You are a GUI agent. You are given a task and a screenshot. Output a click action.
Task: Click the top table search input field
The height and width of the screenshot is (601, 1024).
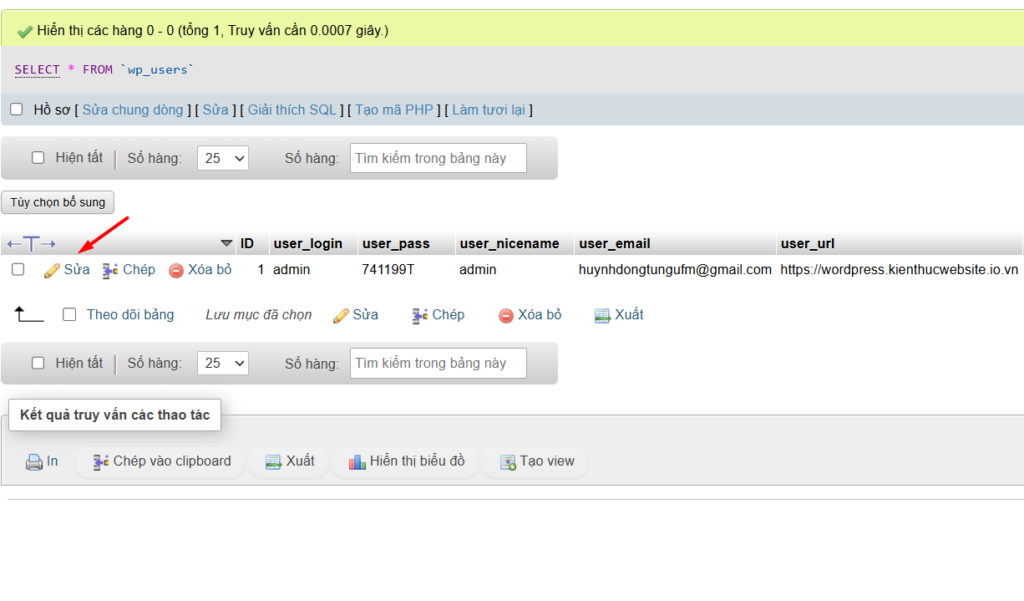[438, 158]
